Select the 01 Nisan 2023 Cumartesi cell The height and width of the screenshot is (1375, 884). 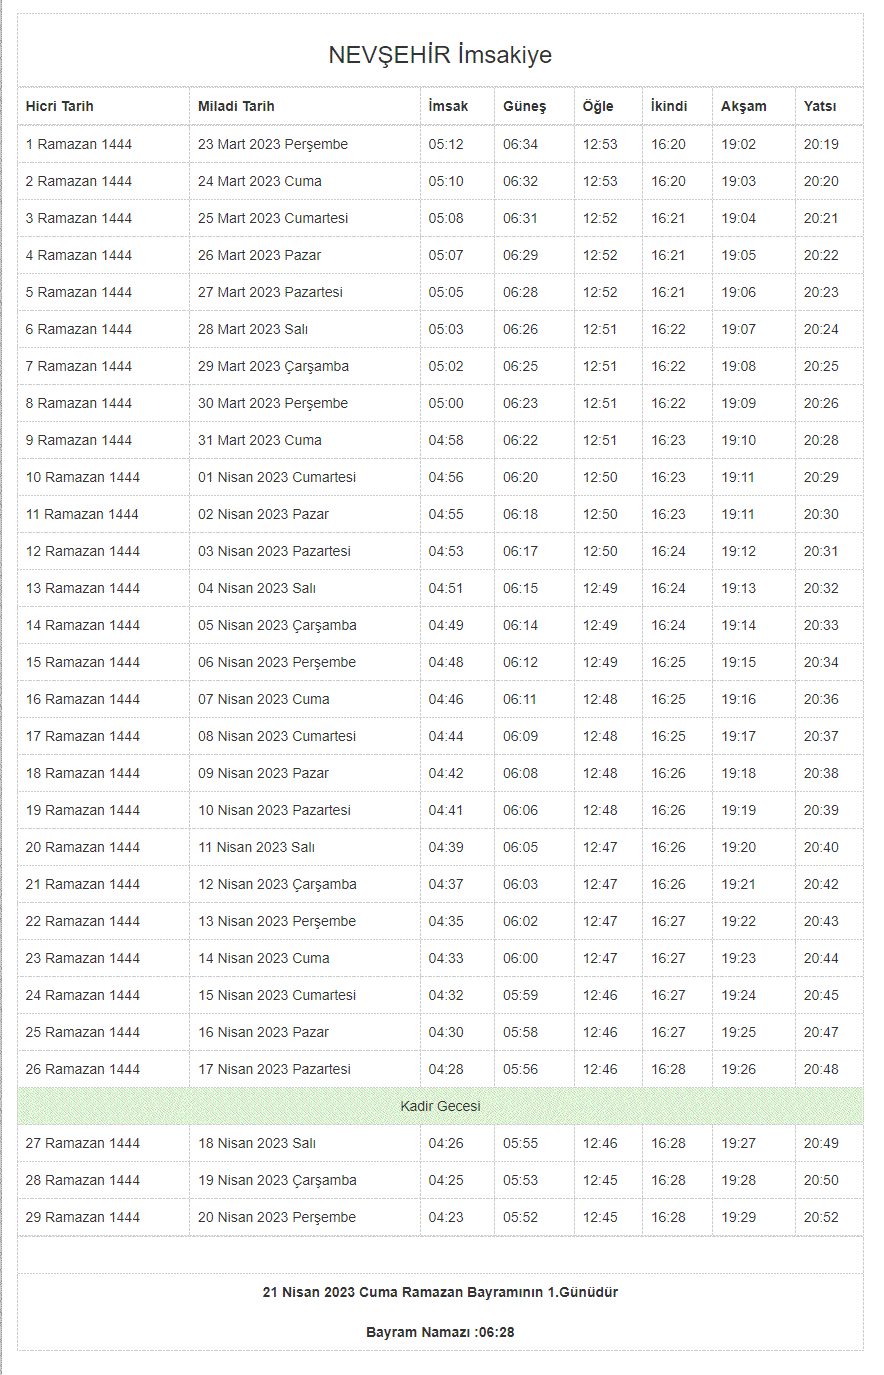click(x=277, y=477)
